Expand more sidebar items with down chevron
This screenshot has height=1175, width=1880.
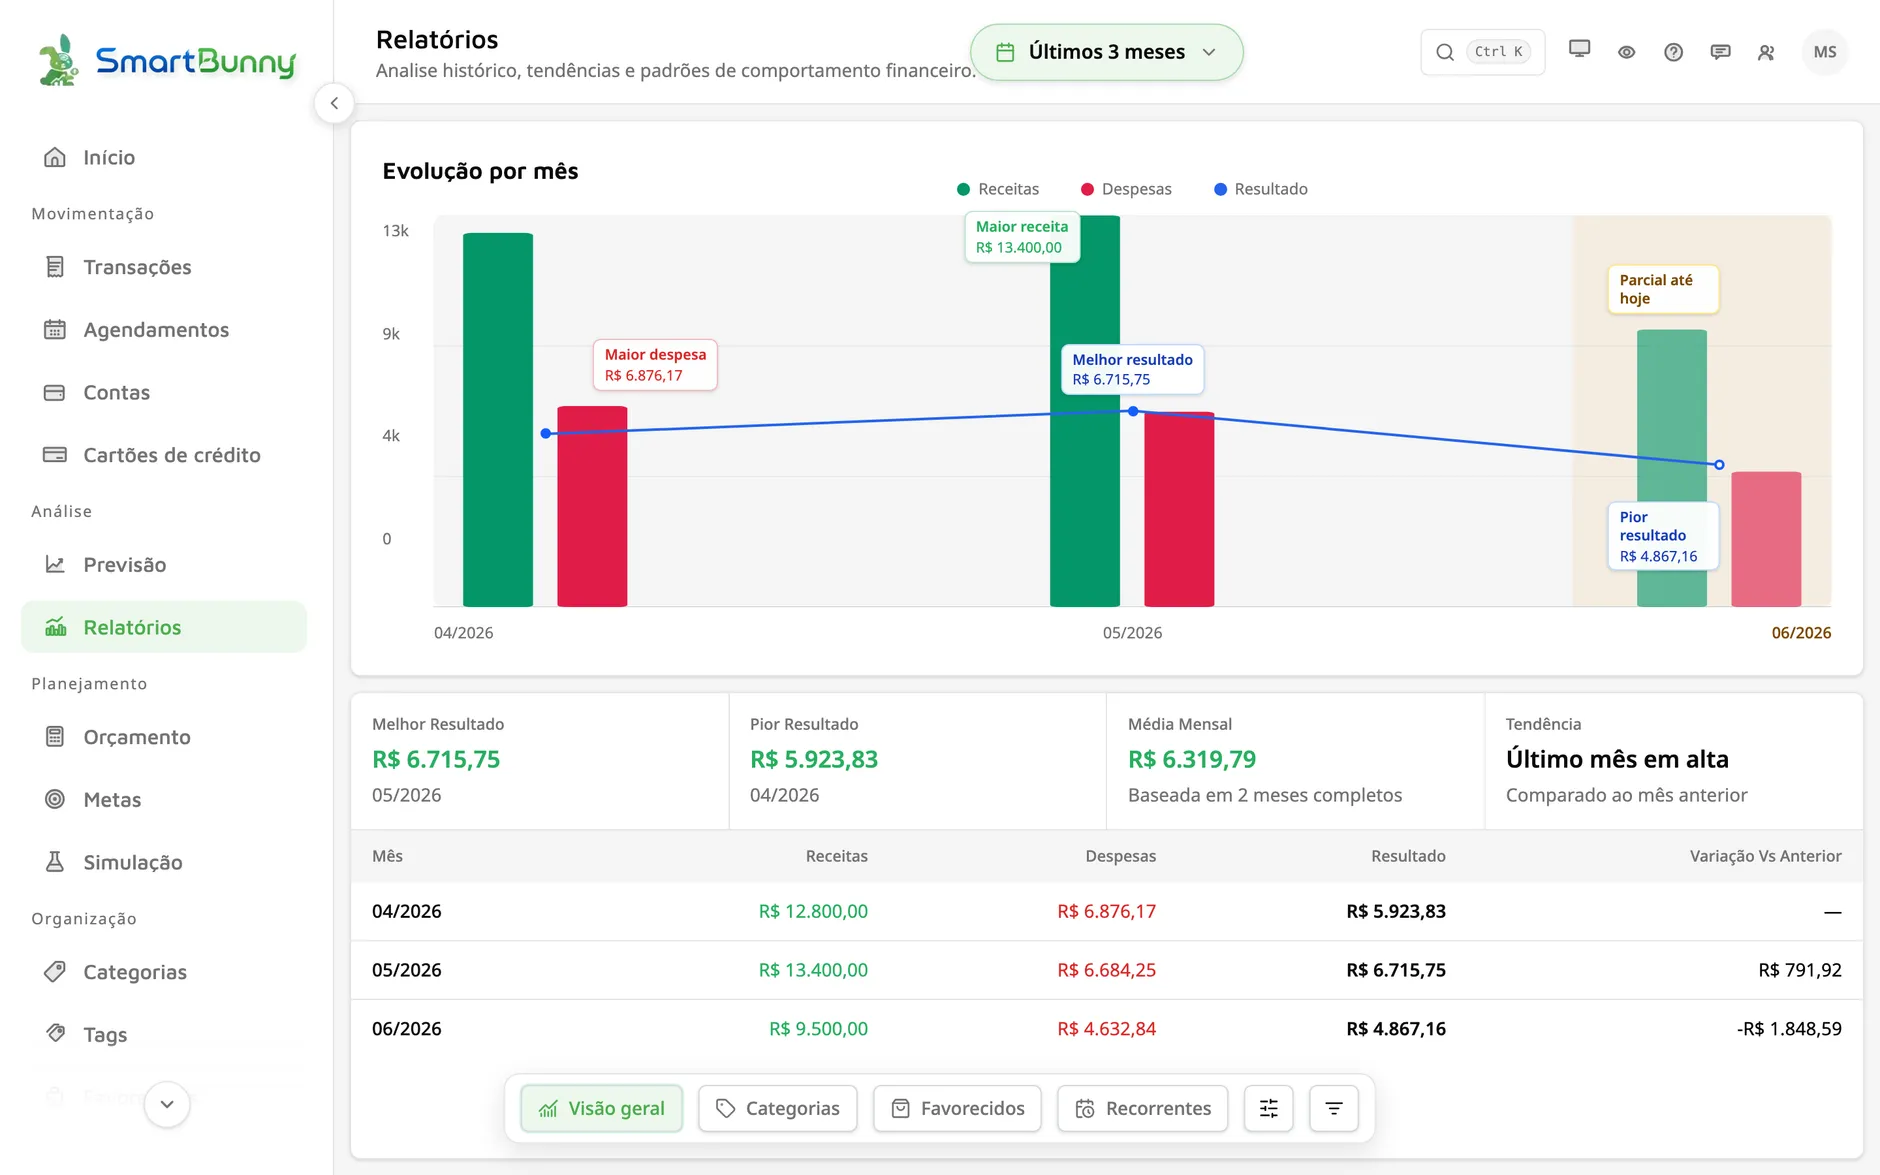tap(167, 1104)
